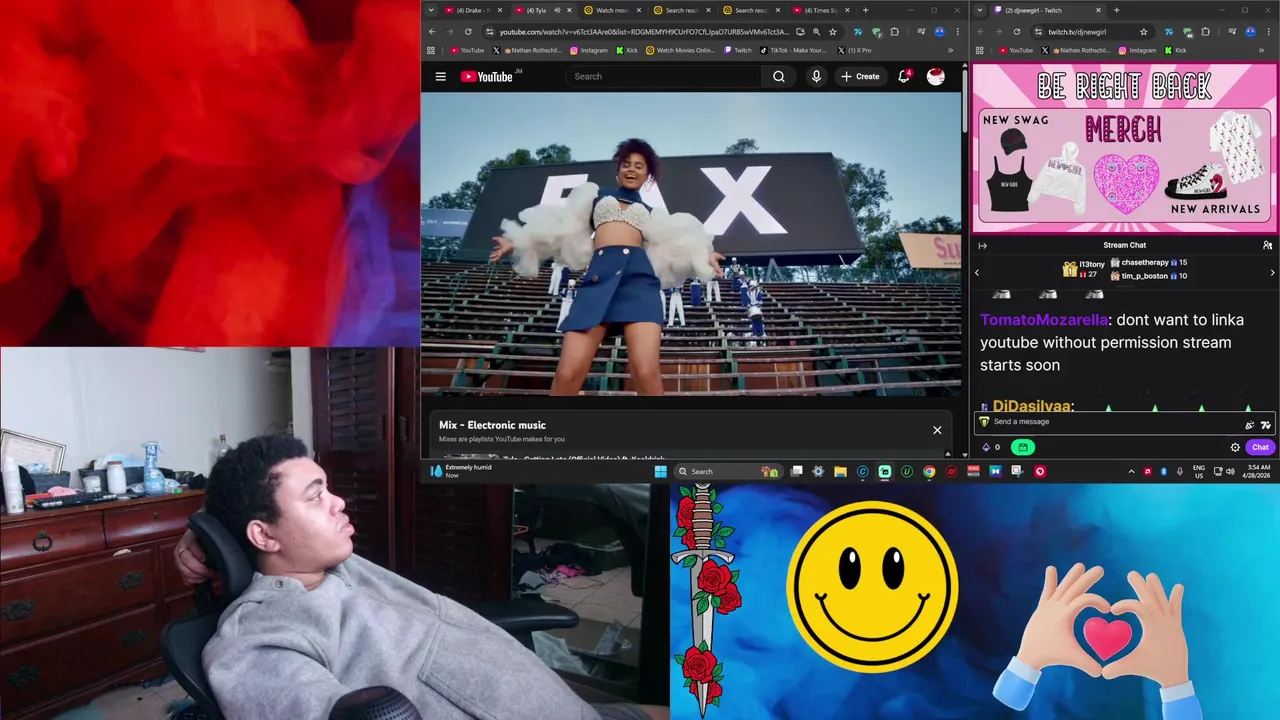Screen dimensions: 1280x720
Task: Open the apps grid in YouTube bookmarks bar
Action: (431, 50)
